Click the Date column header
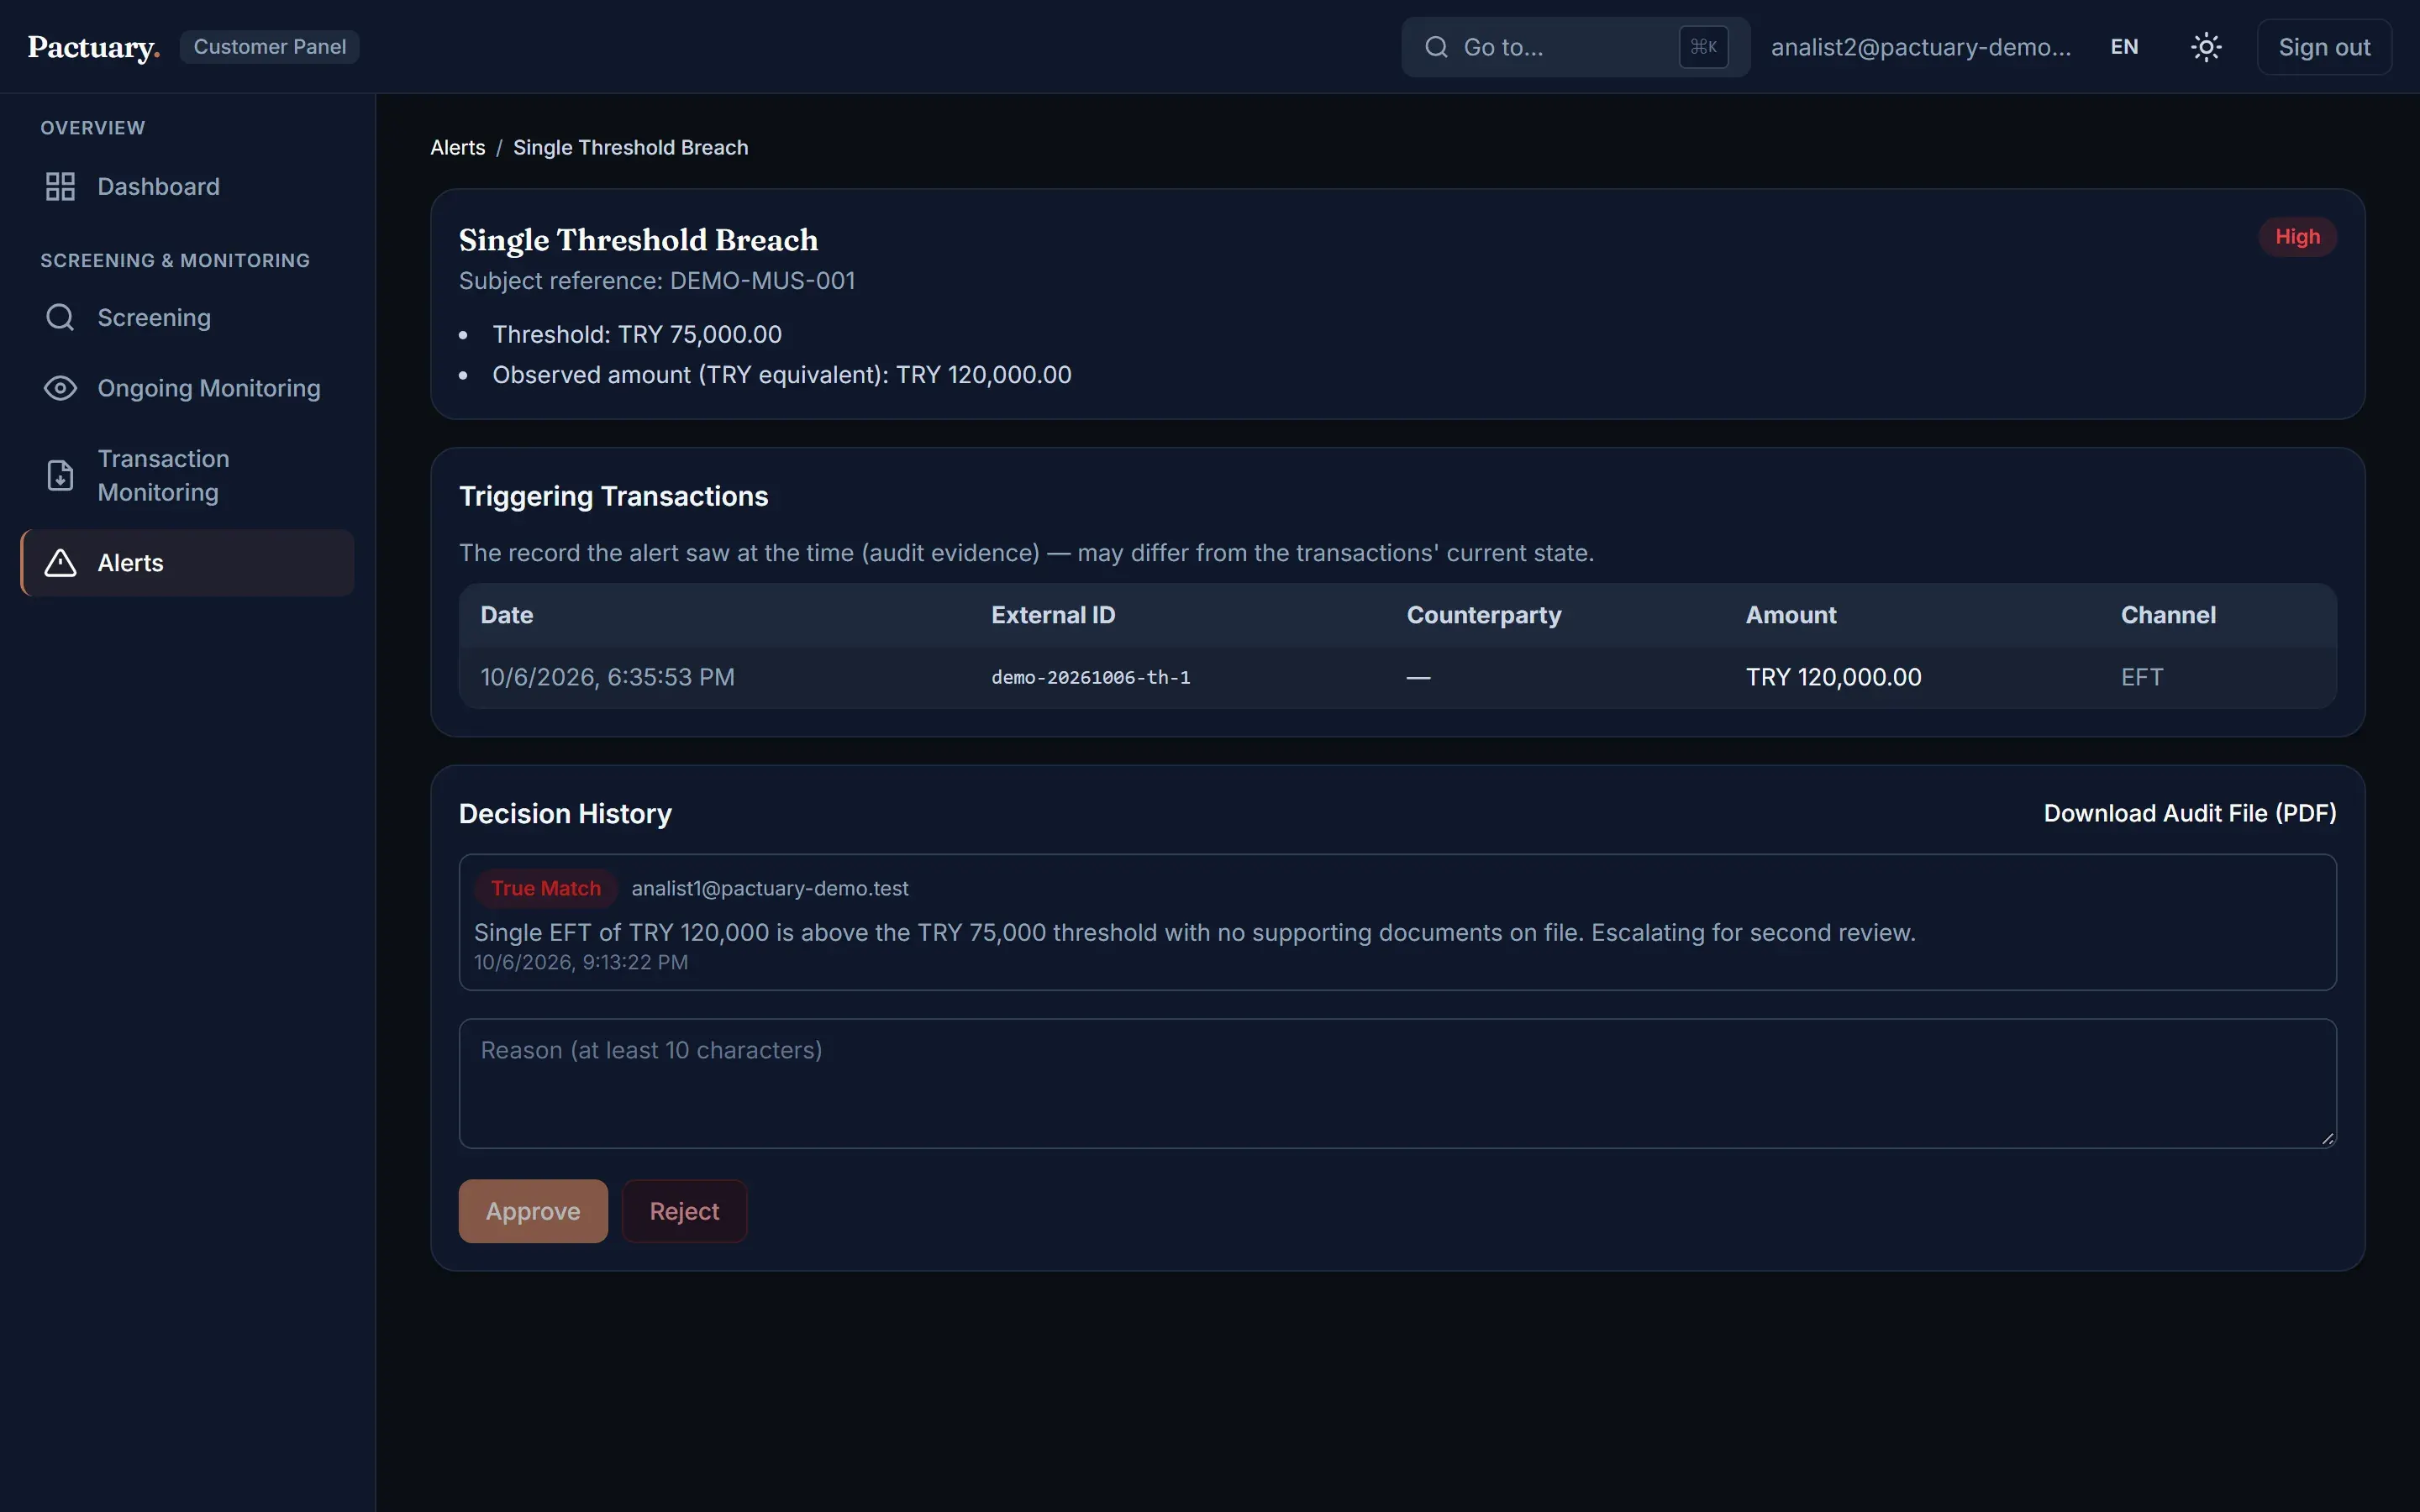Screen dimensions: 2420x1512 [x=507, y=615]
